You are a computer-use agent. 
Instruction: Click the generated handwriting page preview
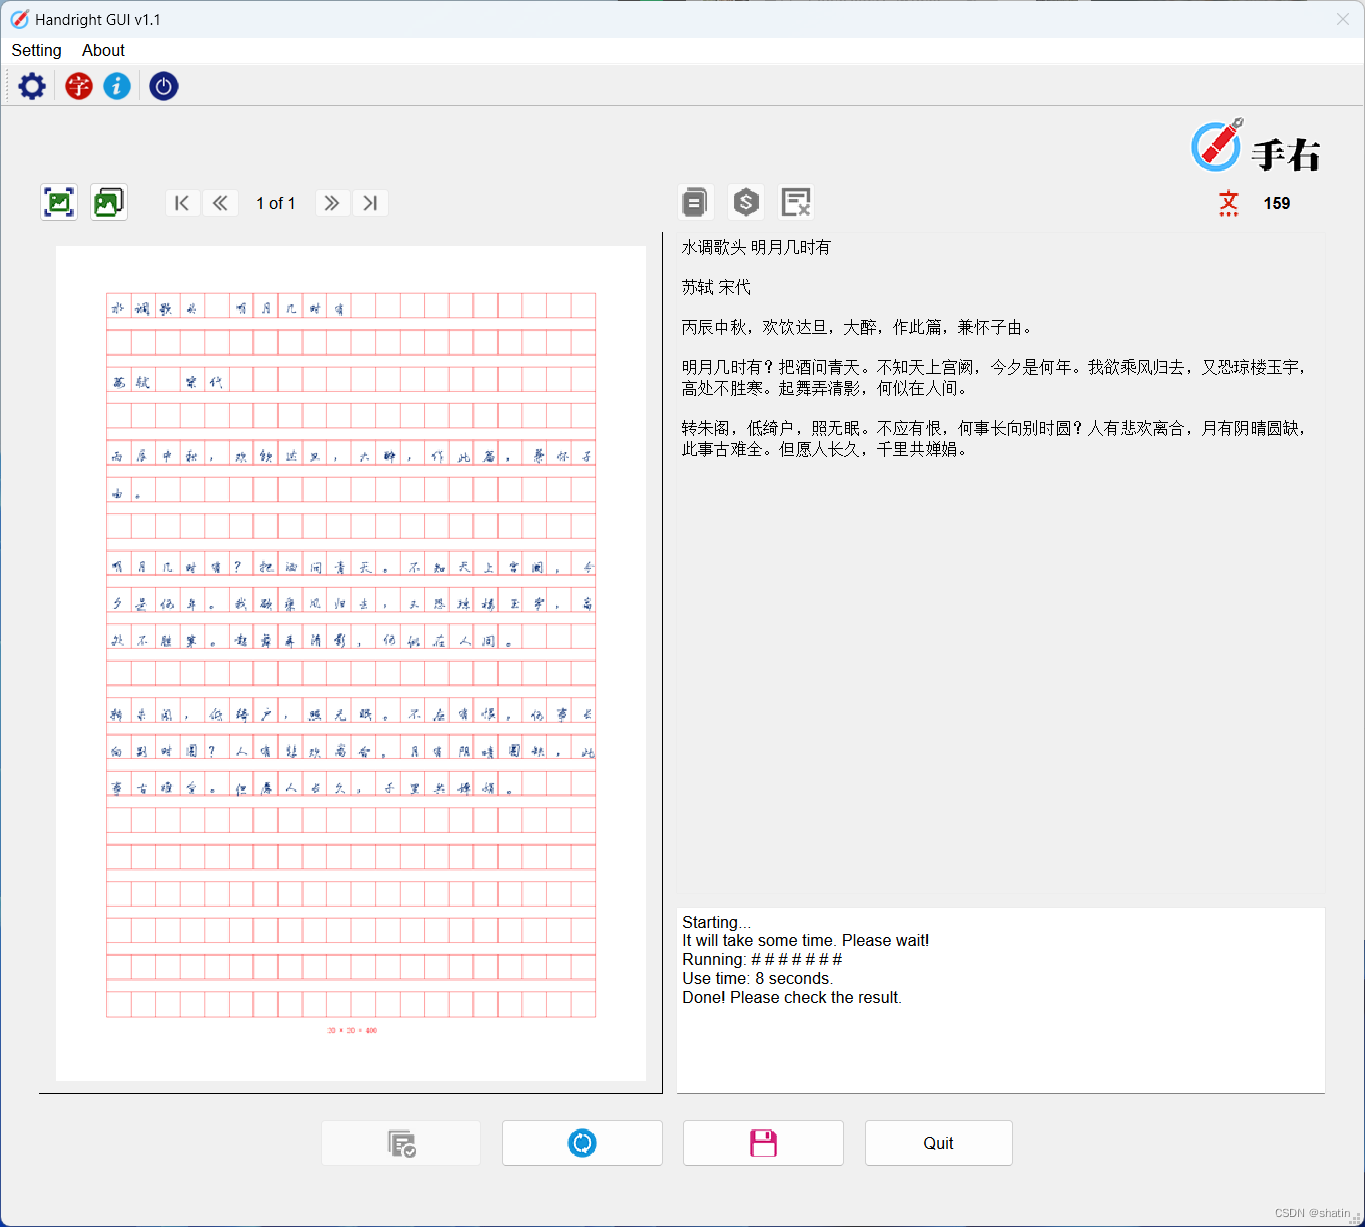[351, 663]
